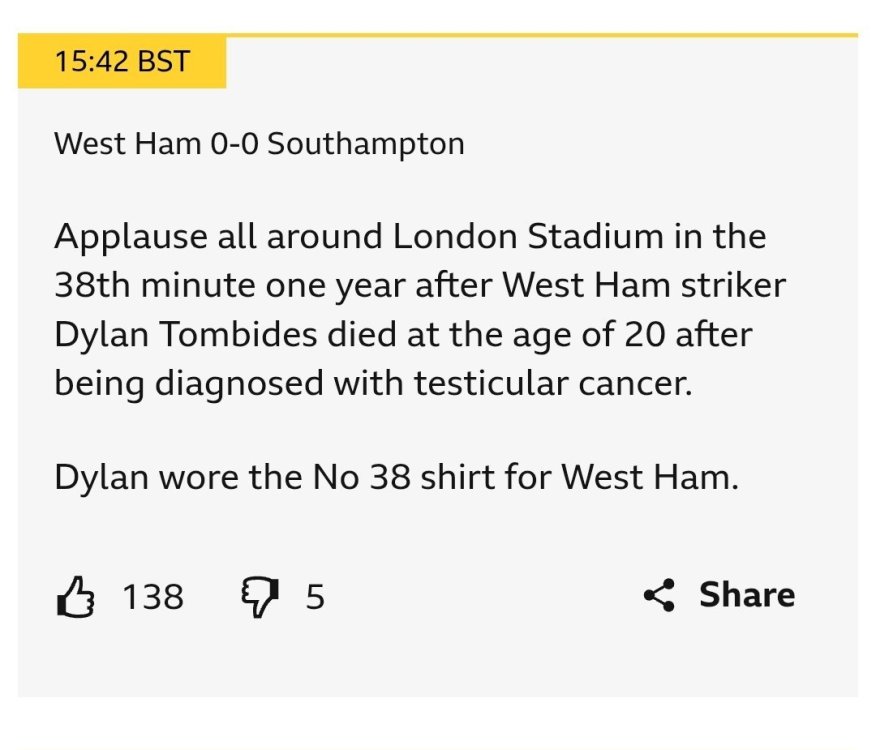Click the 0-0 score text
The image size is (876, 750).
(x=234, y=144)
